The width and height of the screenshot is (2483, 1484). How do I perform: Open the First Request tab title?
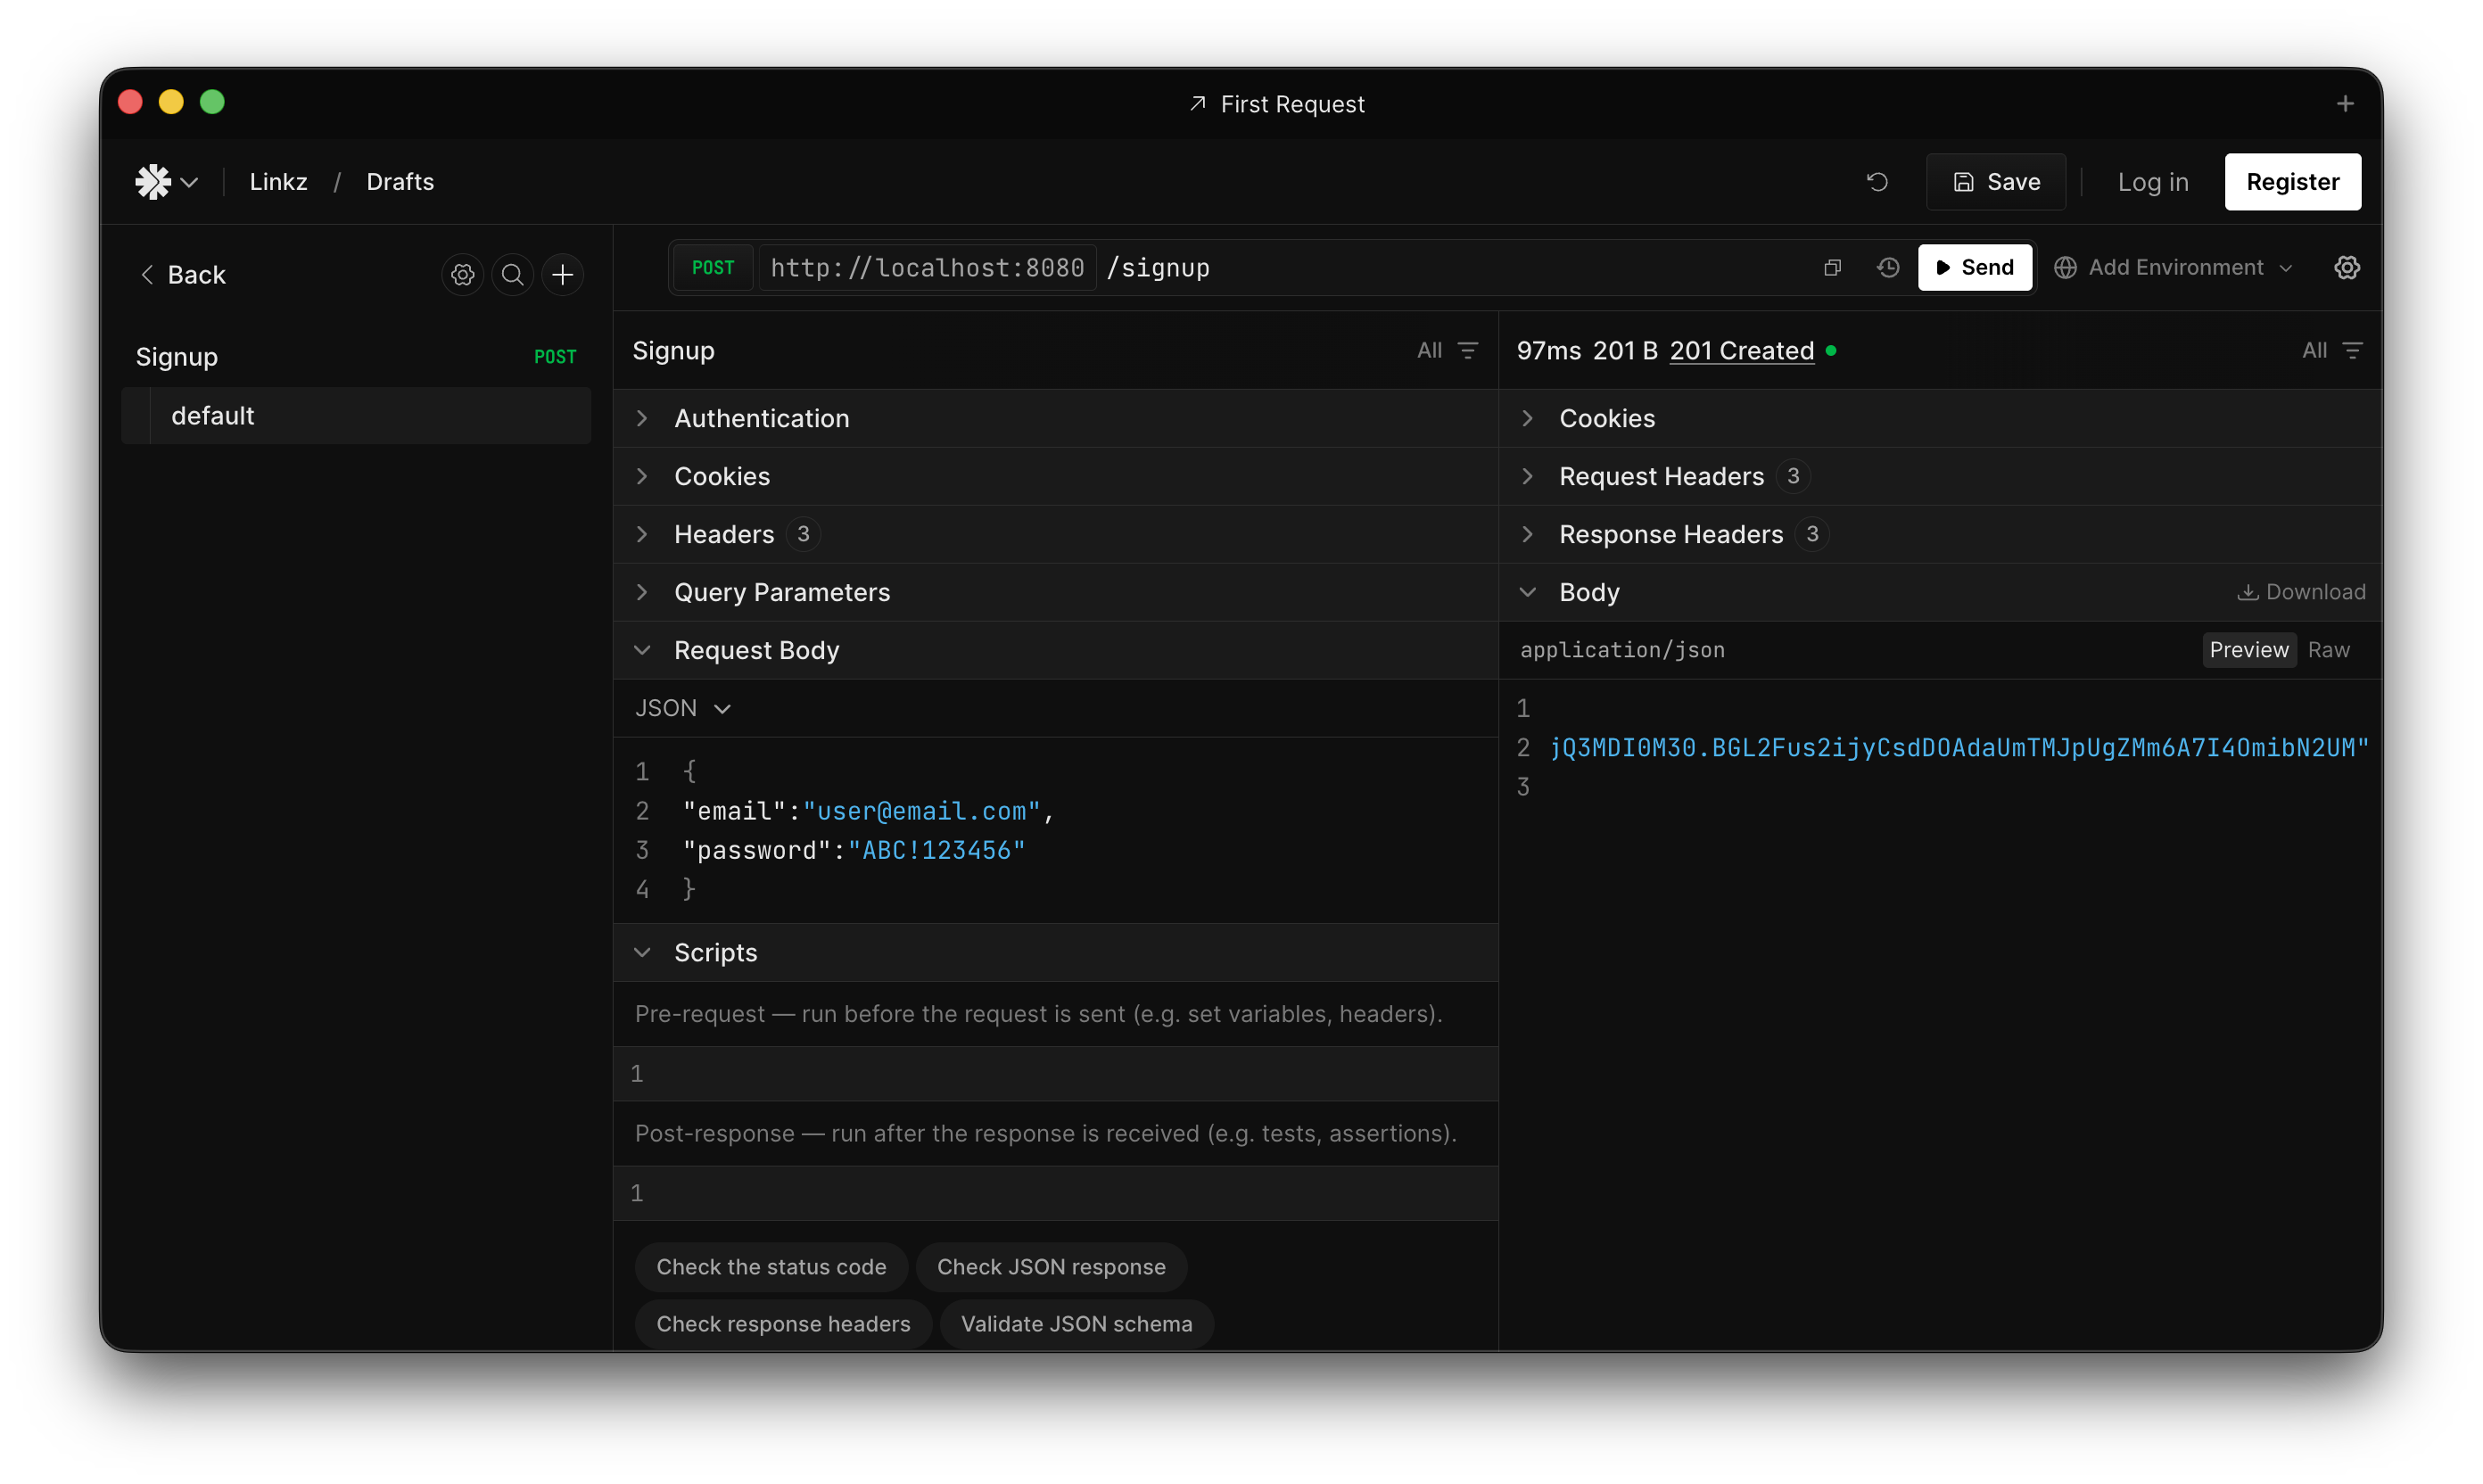[1276, 104]
